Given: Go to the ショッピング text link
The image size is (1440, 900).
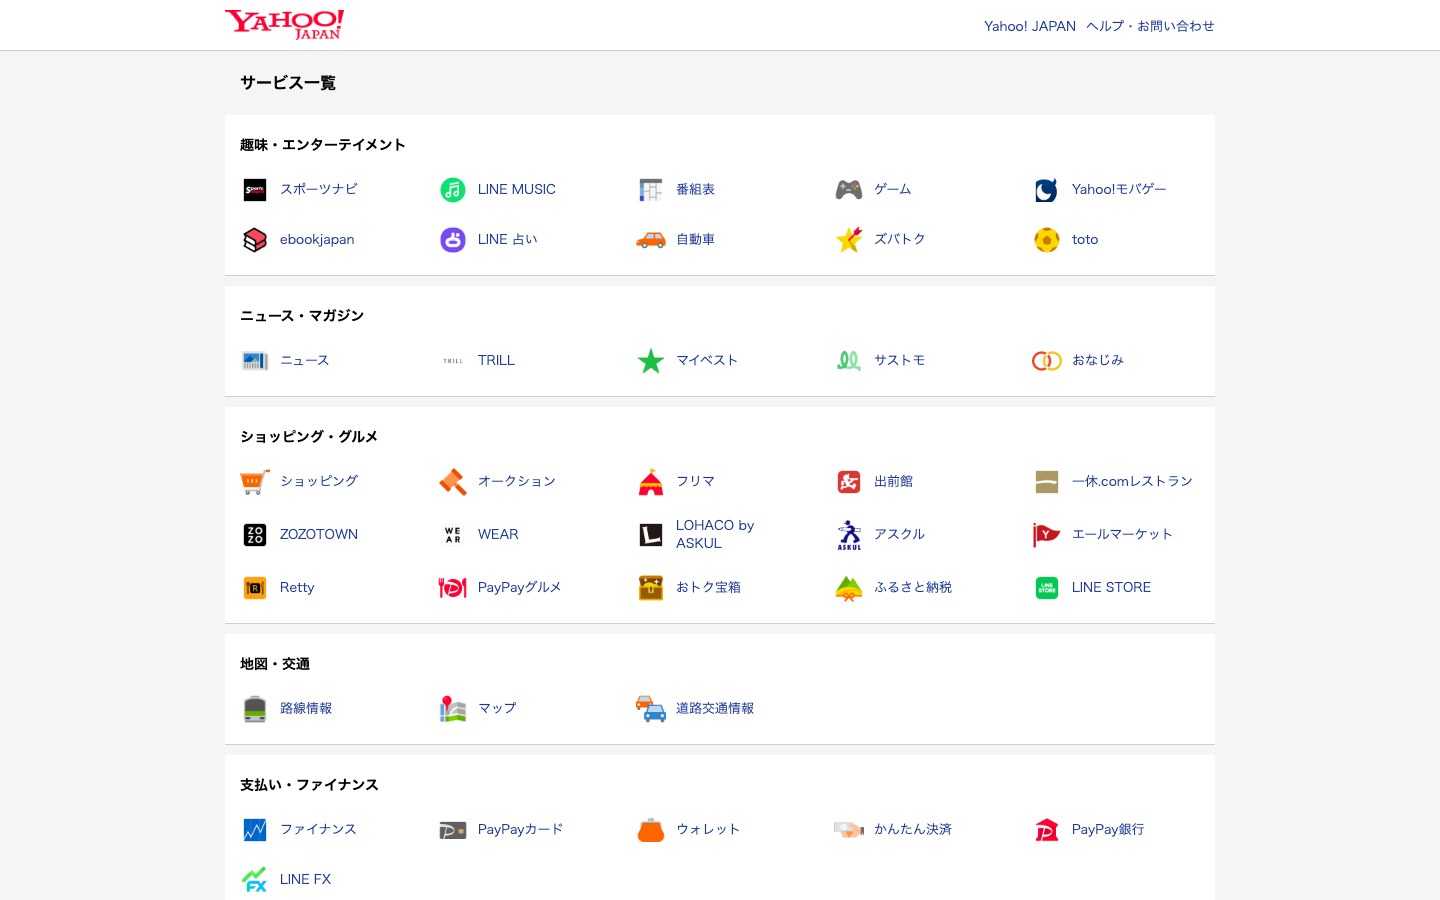Looking at the screenshot, I should [319, 481].
